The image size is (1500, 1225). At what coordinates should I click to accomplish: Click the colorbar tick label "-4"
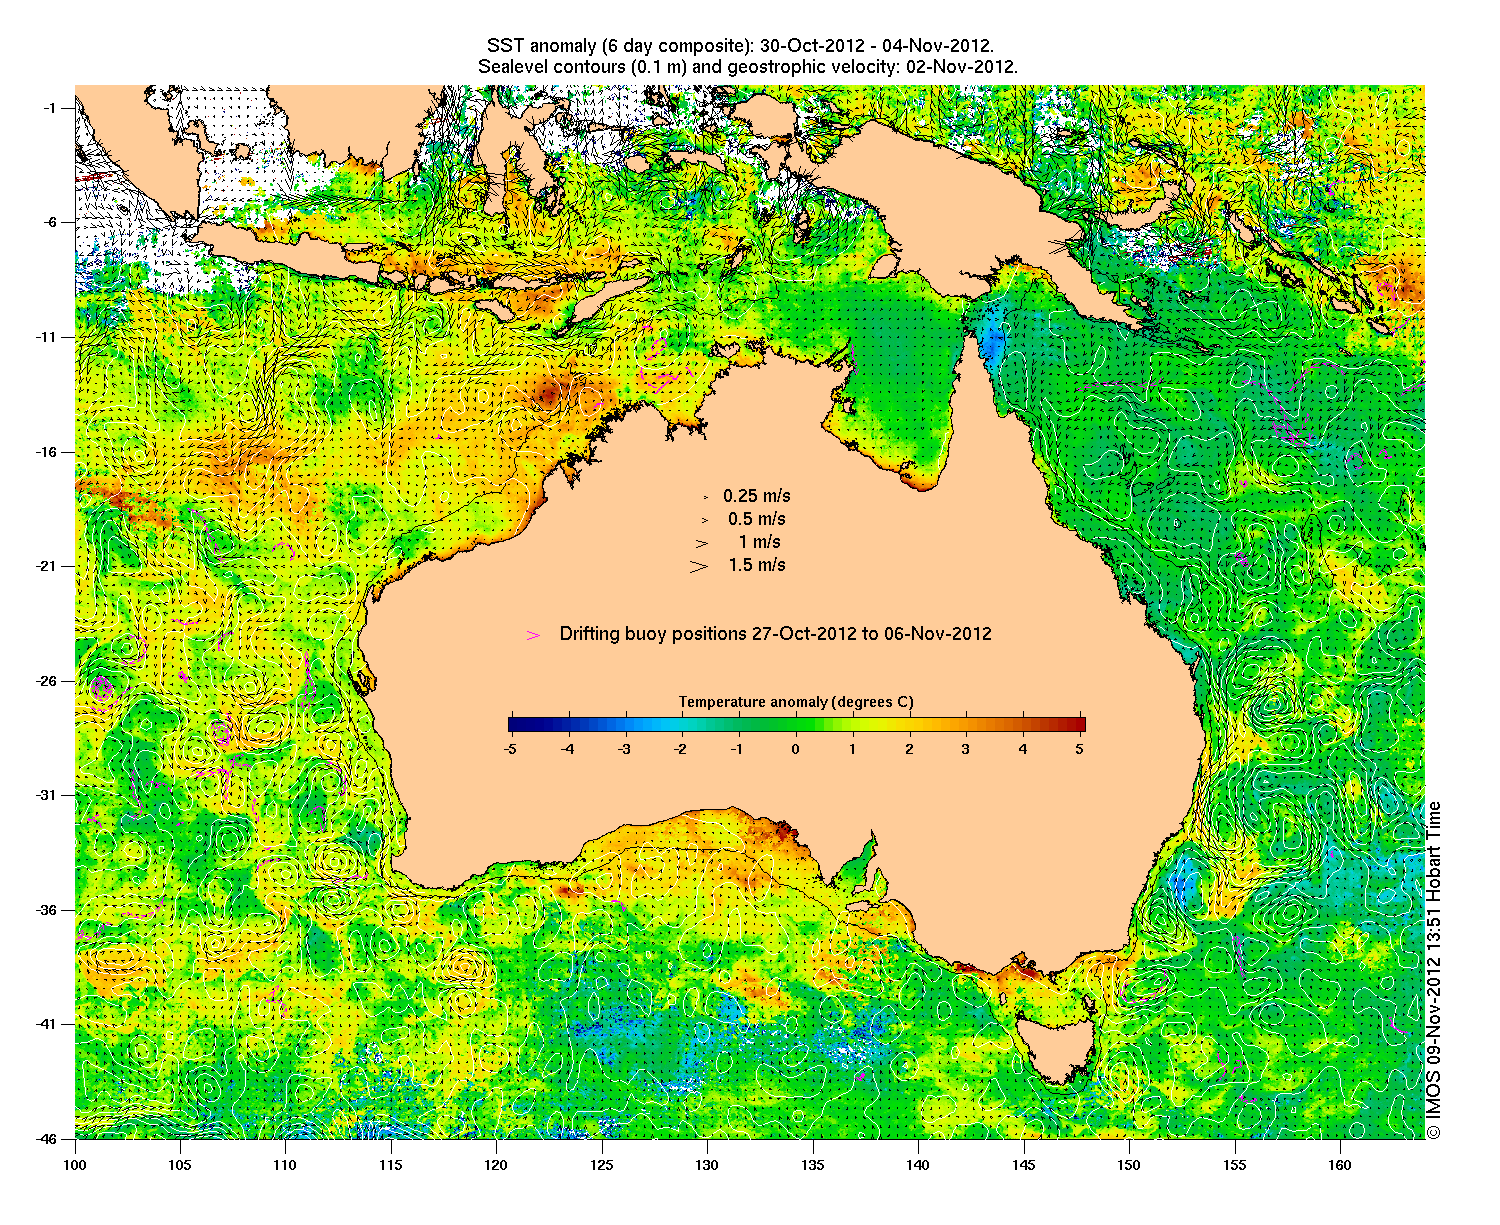568,748
